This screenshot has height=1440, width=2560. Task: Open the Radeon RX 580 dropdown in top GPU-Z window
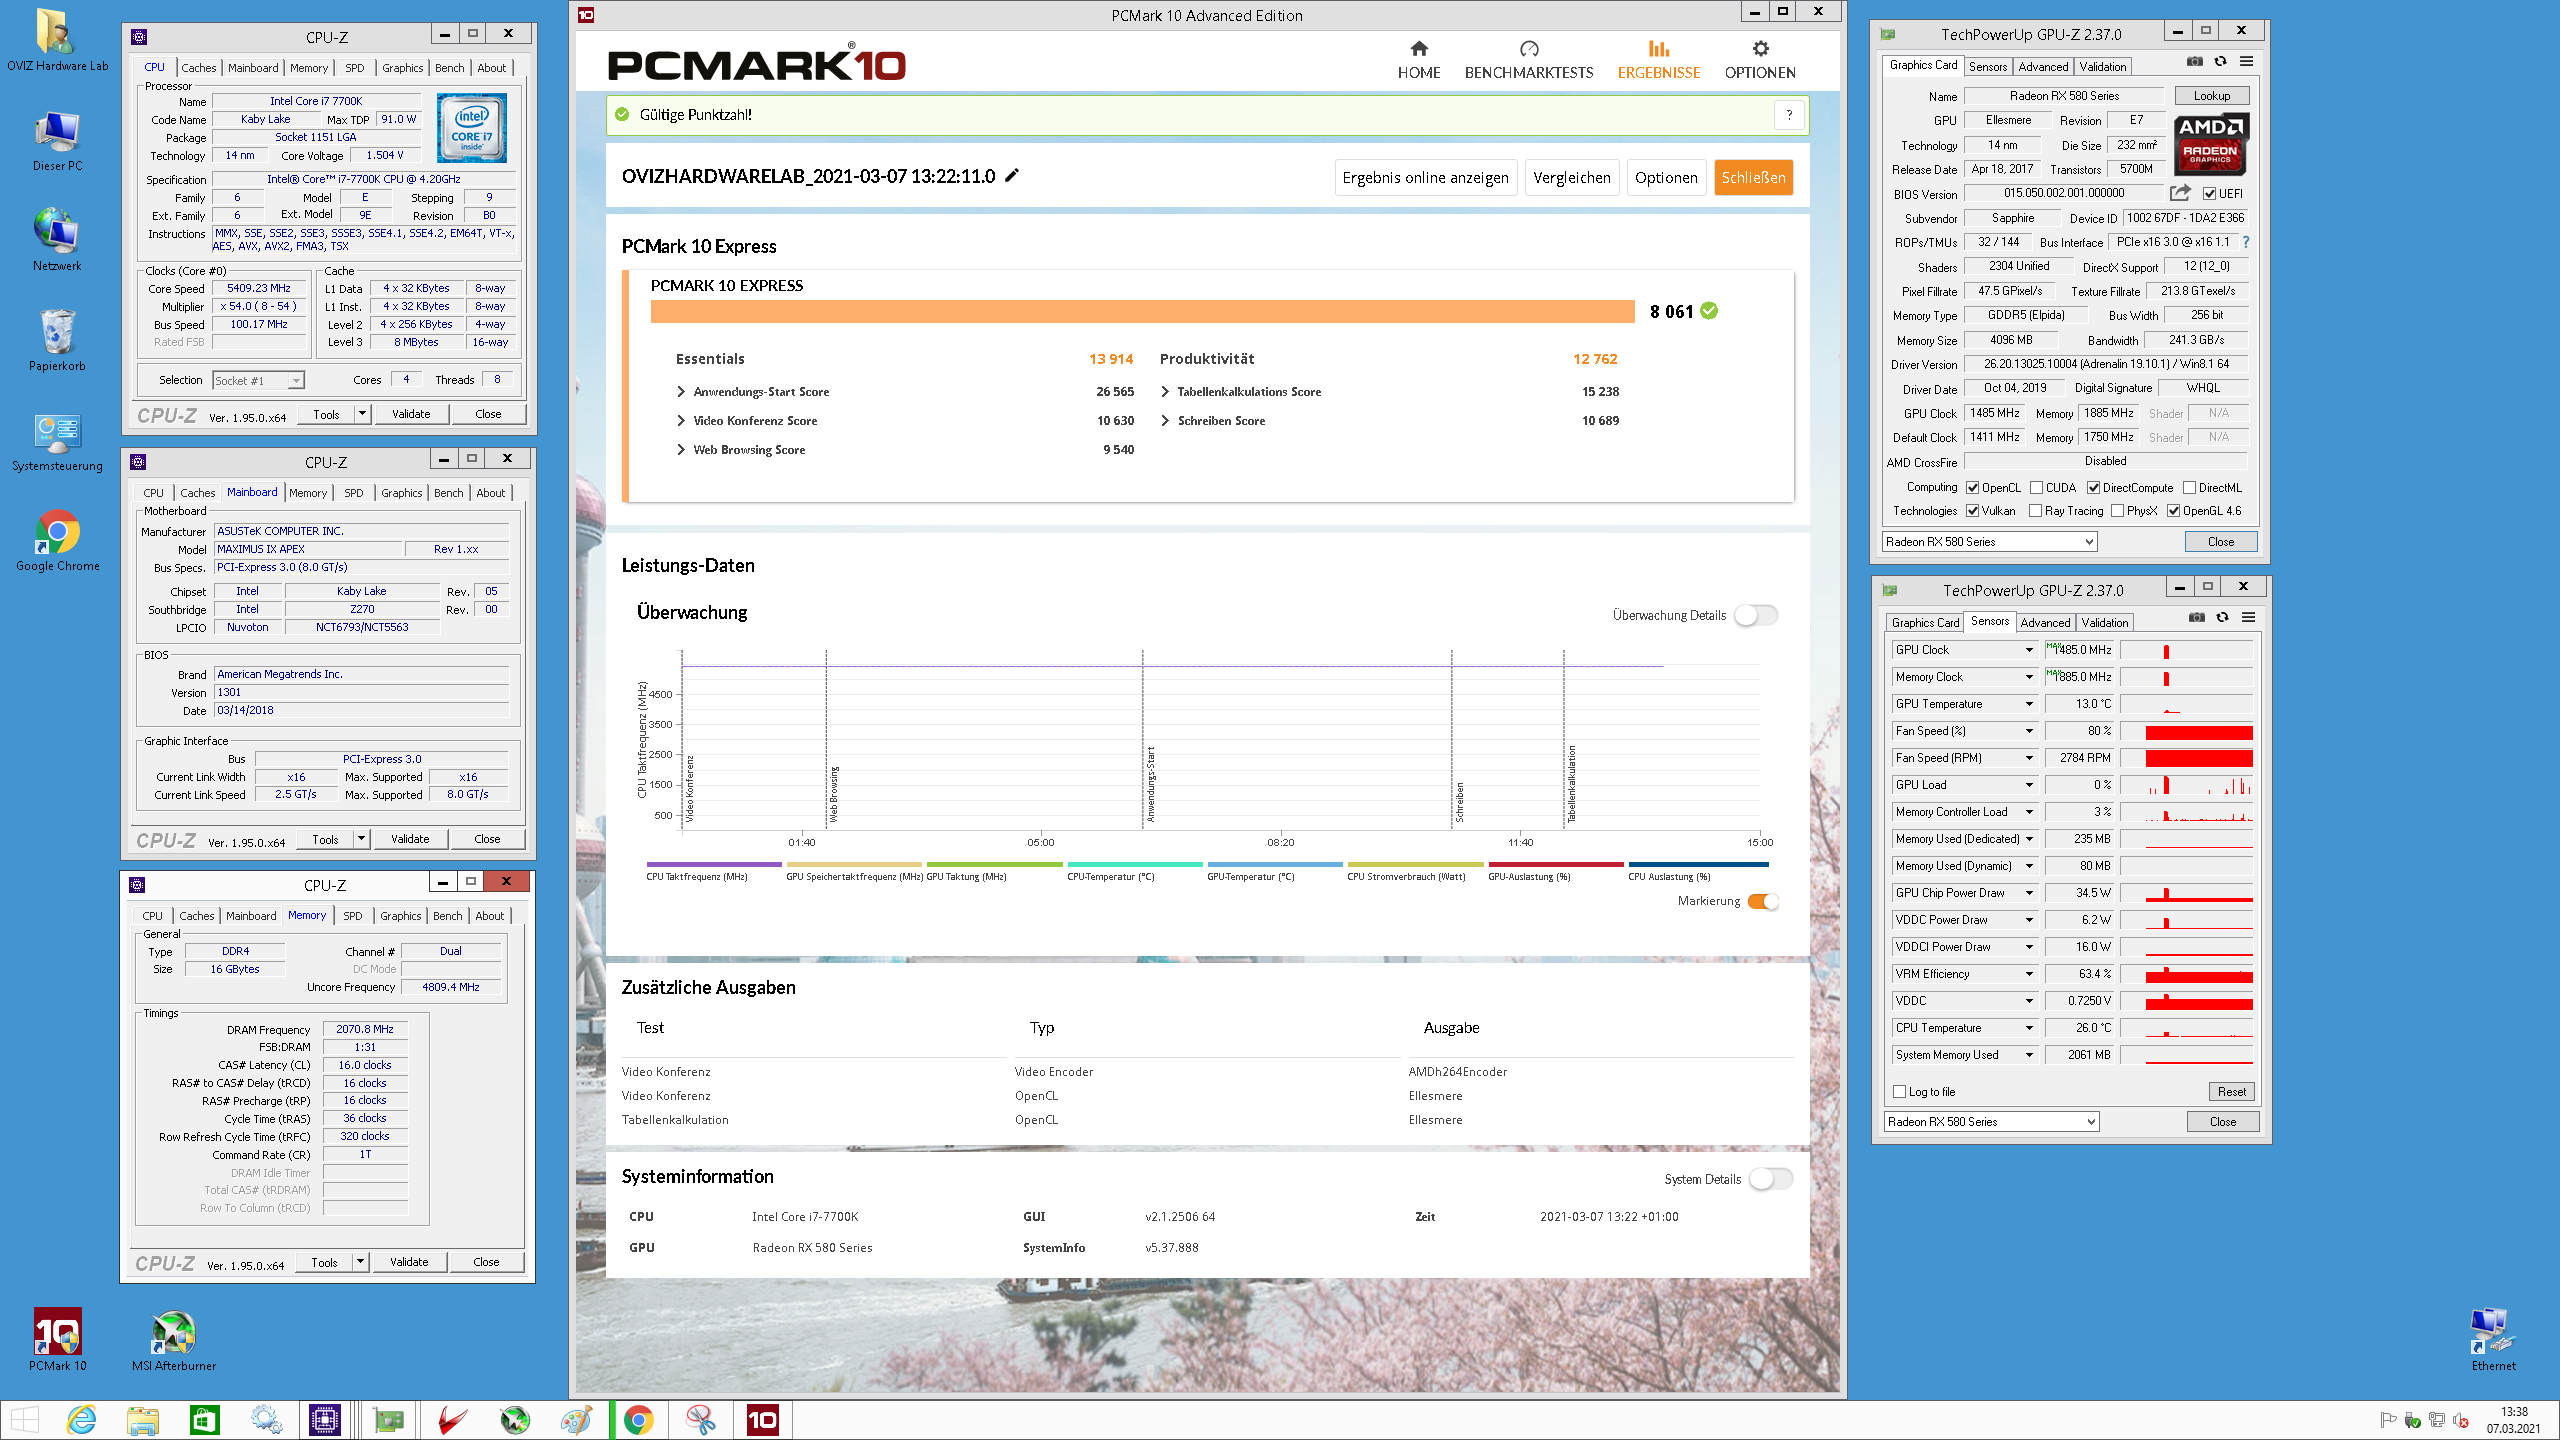pyautogui.click(x=1989, y=542)
